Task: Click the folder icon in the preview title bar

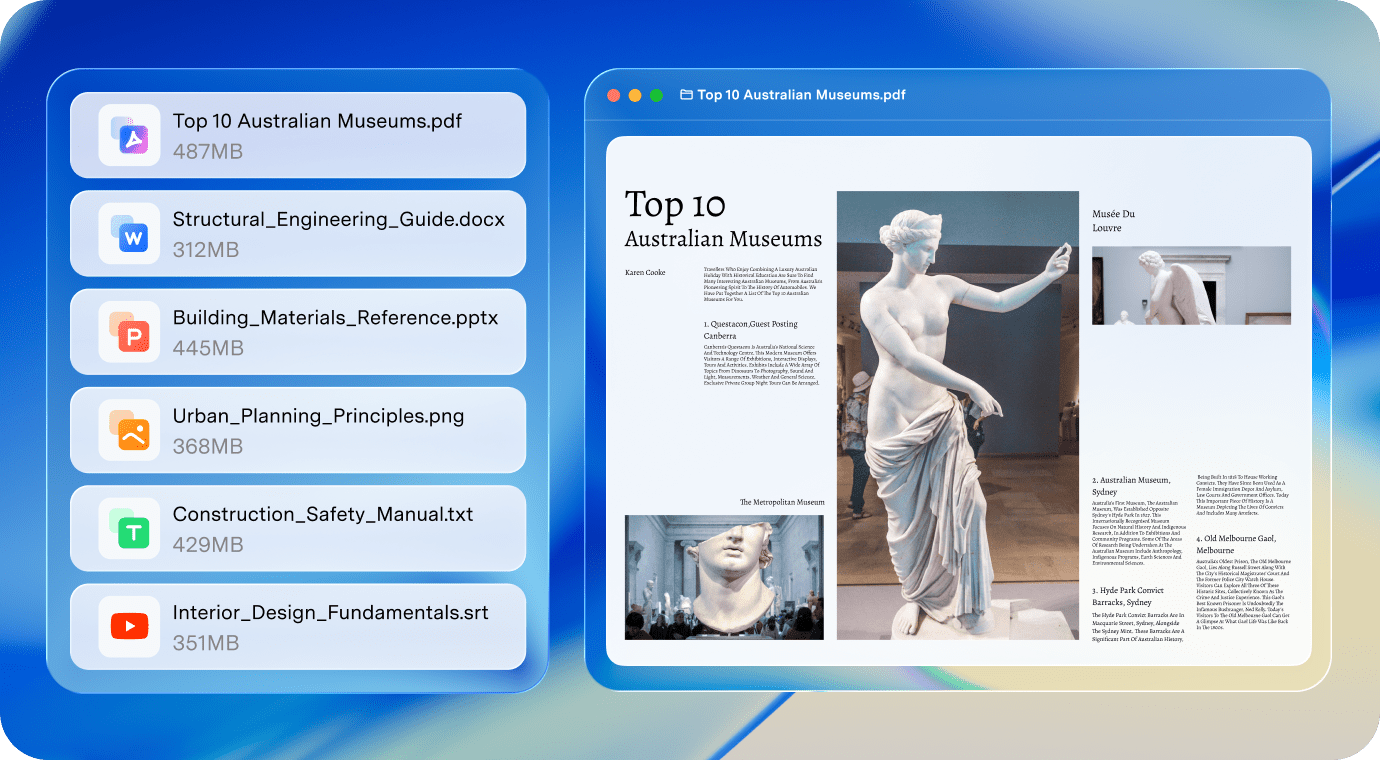Action: pyautogui.click(x=686, y=95)
